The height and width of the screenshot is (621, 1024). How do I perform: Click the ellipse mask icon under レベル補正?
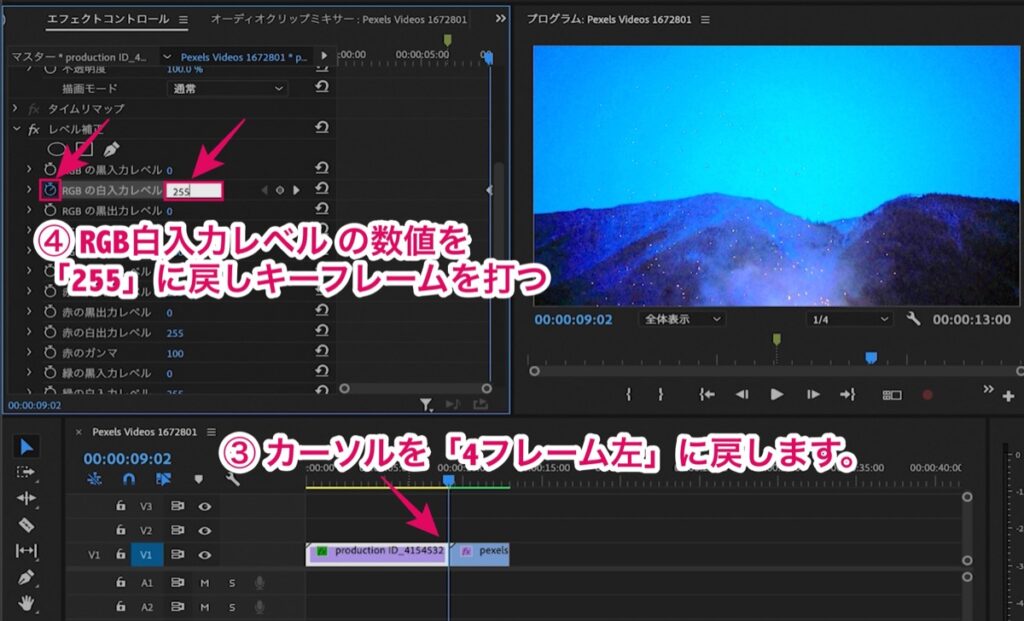pos(57,150)
